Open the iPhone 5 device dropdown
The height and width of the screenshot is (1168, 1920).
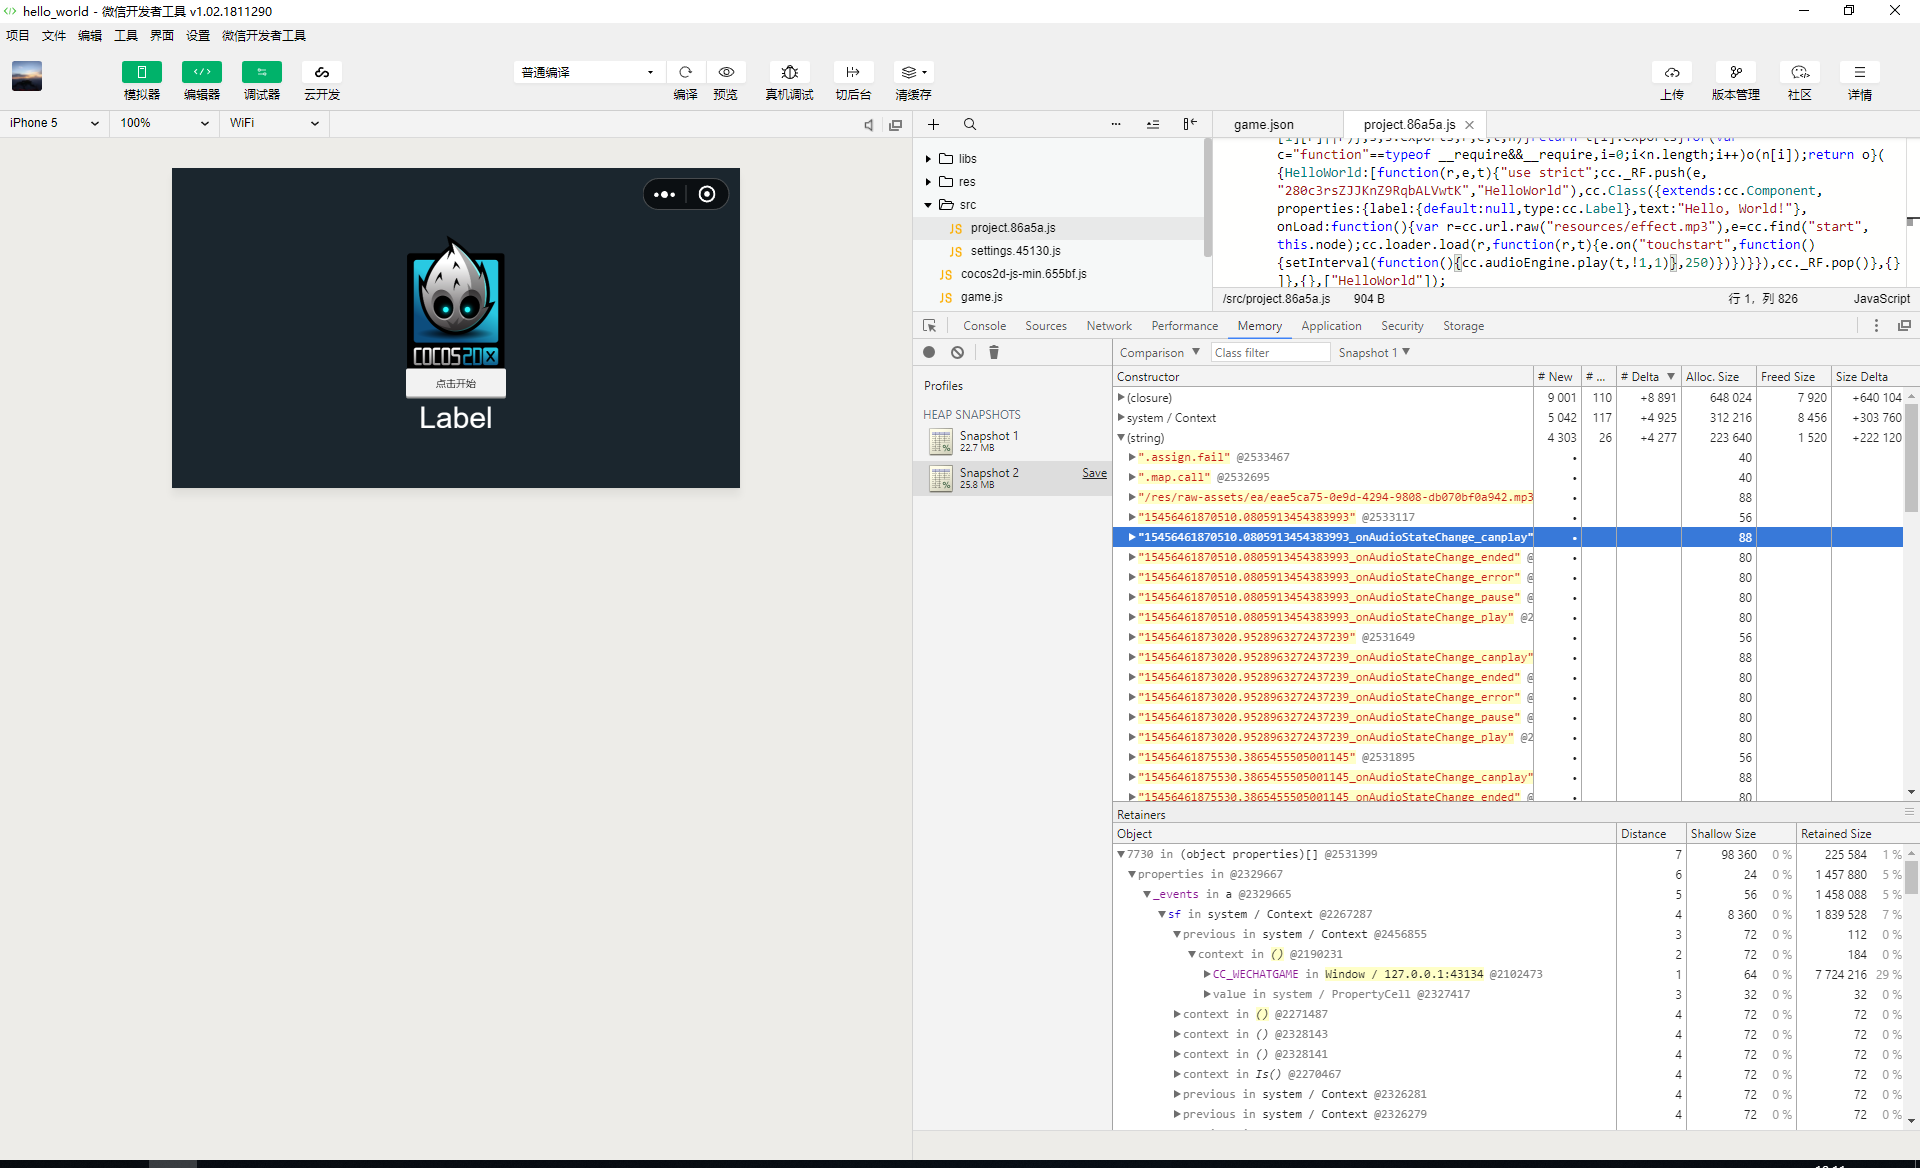point(54,123)
